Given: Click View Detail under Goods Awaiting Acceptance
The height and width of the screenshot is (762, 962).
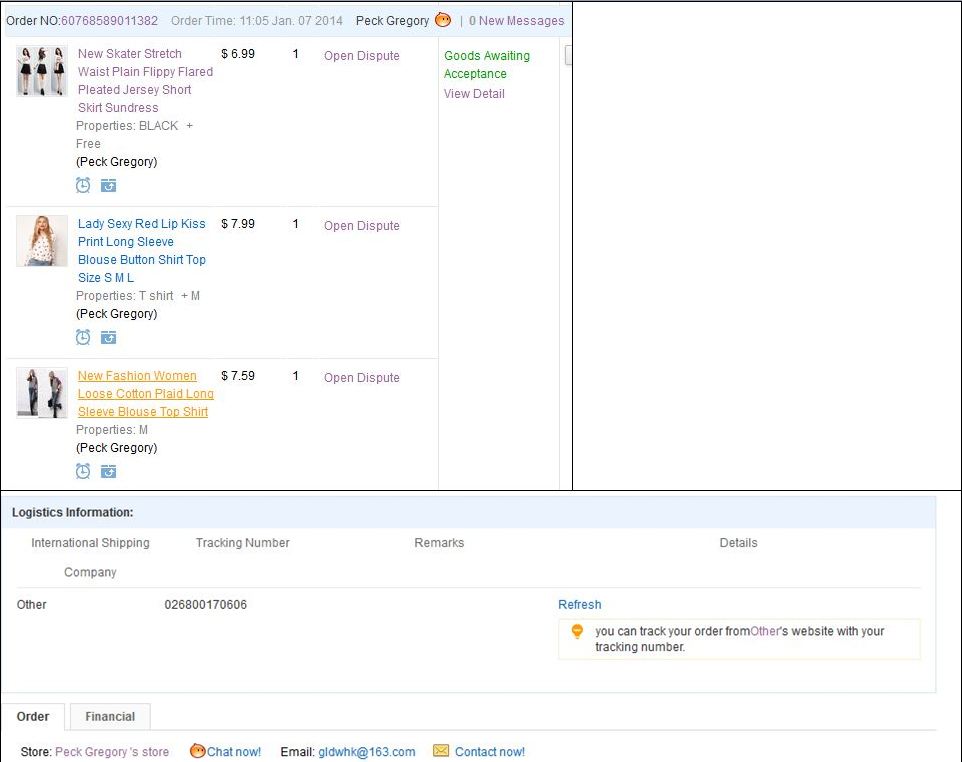Looking at the screenshot, I should coord(474,94).
